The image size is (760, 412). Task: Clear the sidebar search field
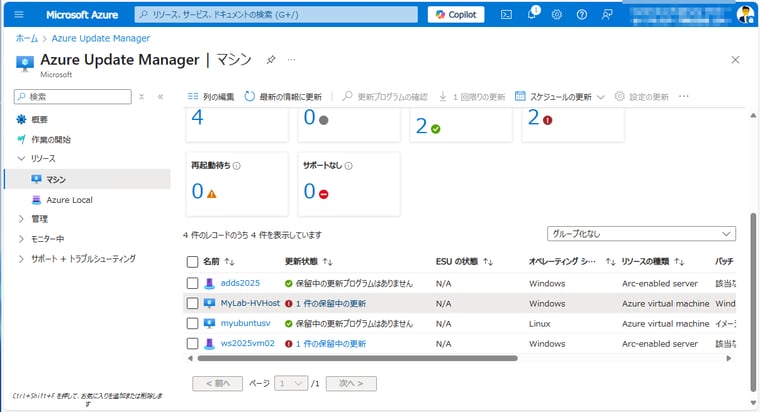142,97
